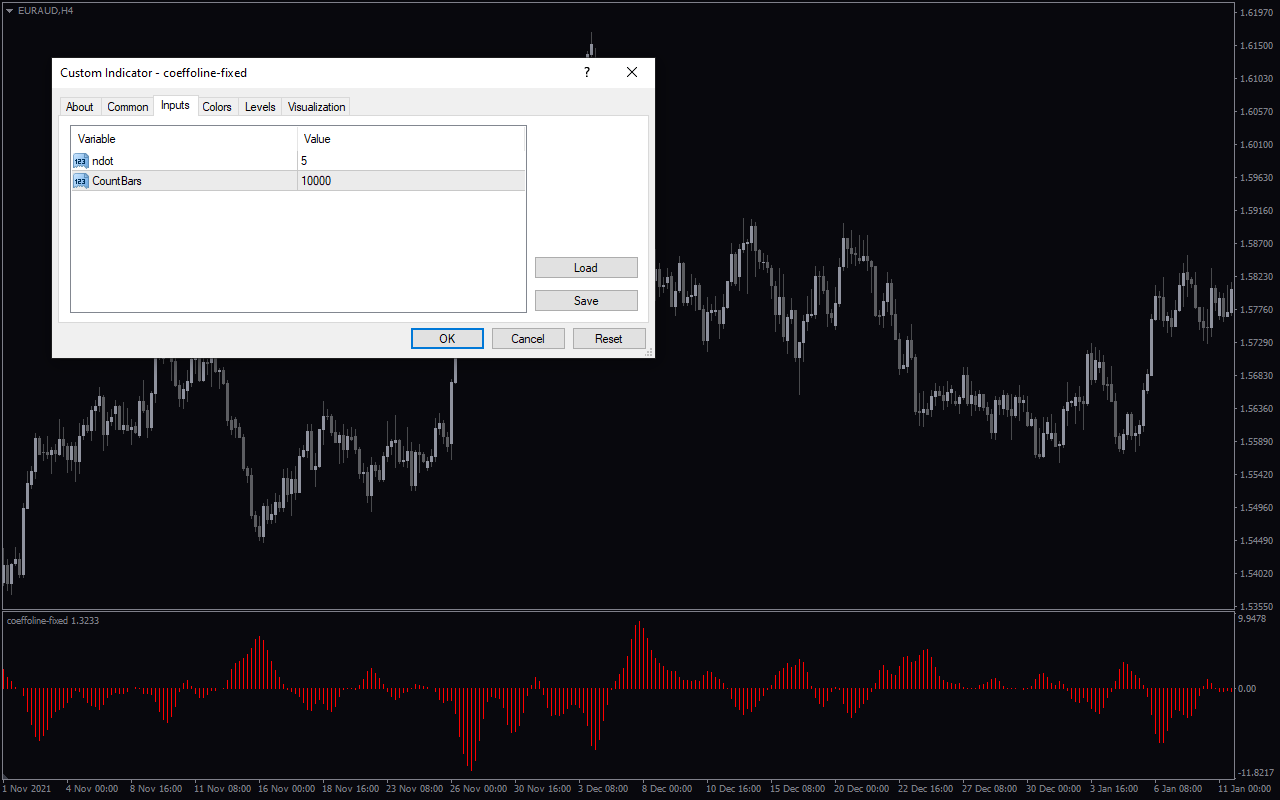The image size is (1280, 800).
Task: Click the EURAUD,H4 chart dropdown arrow
Action: pyautogui.click(x=9, y=10)
